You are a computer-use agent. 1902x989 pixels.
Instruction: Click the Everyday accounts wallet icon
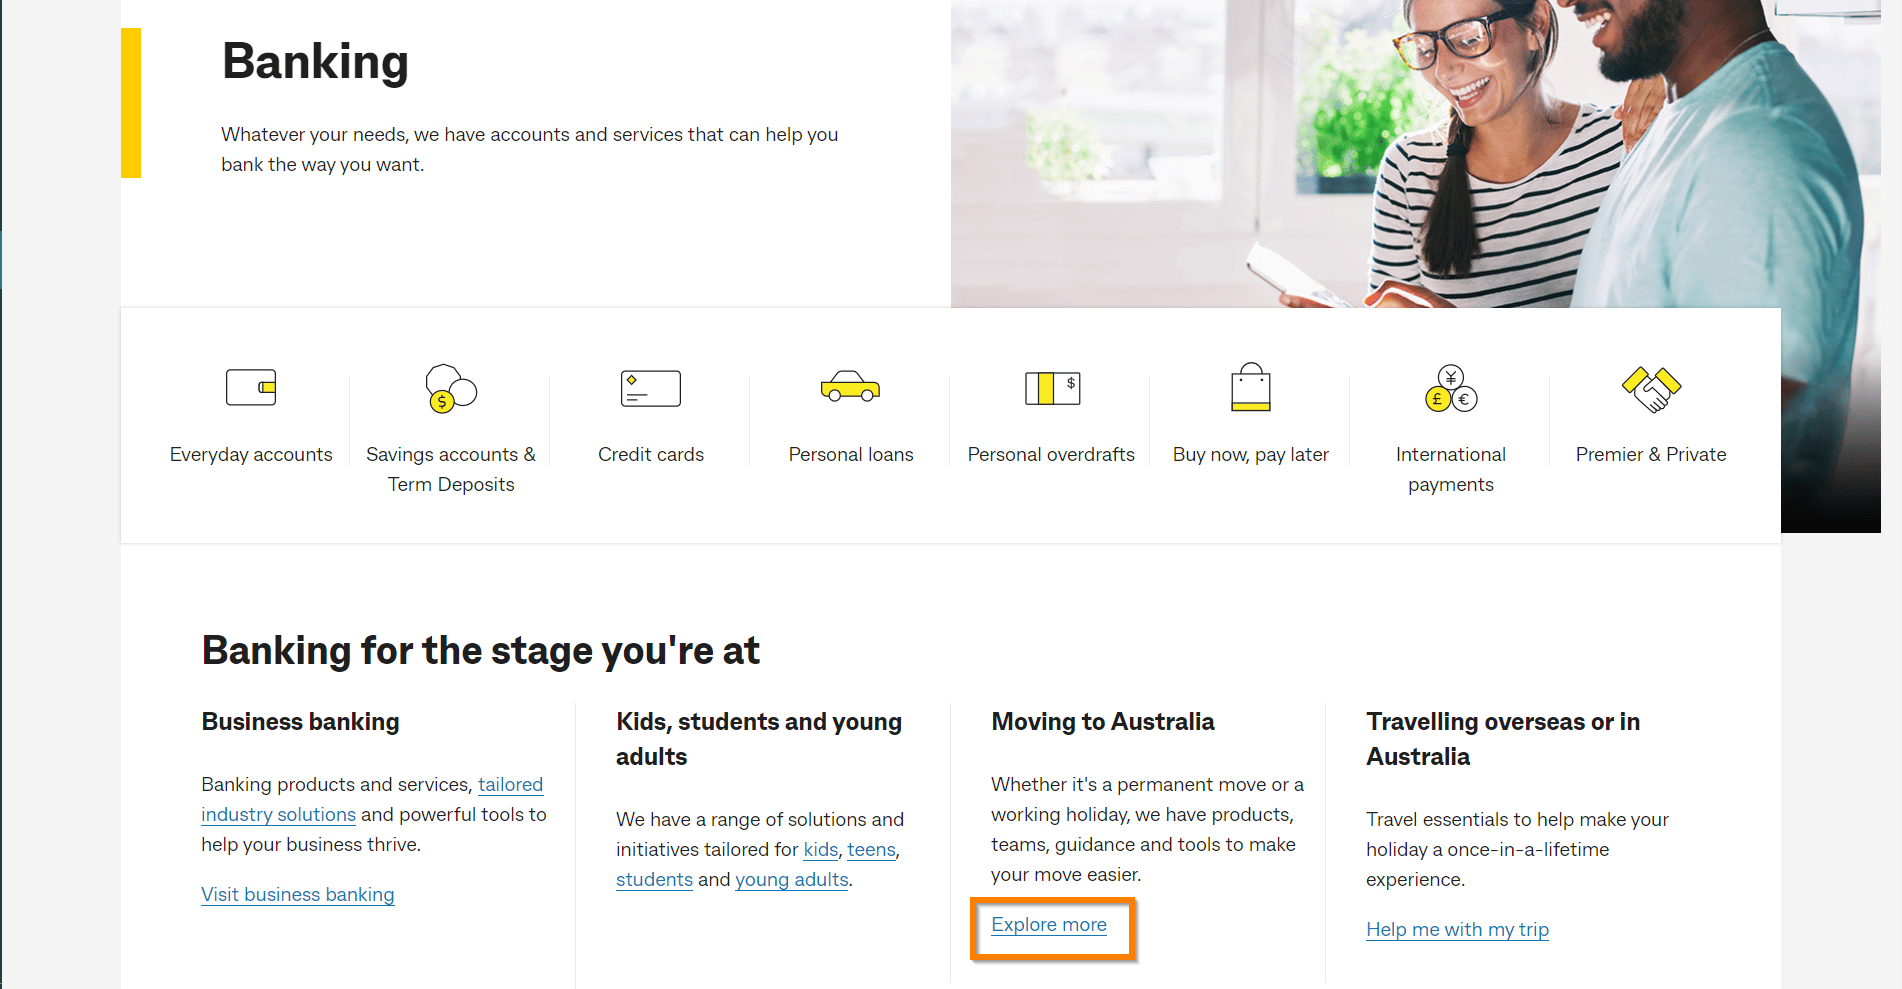[251, 387]
